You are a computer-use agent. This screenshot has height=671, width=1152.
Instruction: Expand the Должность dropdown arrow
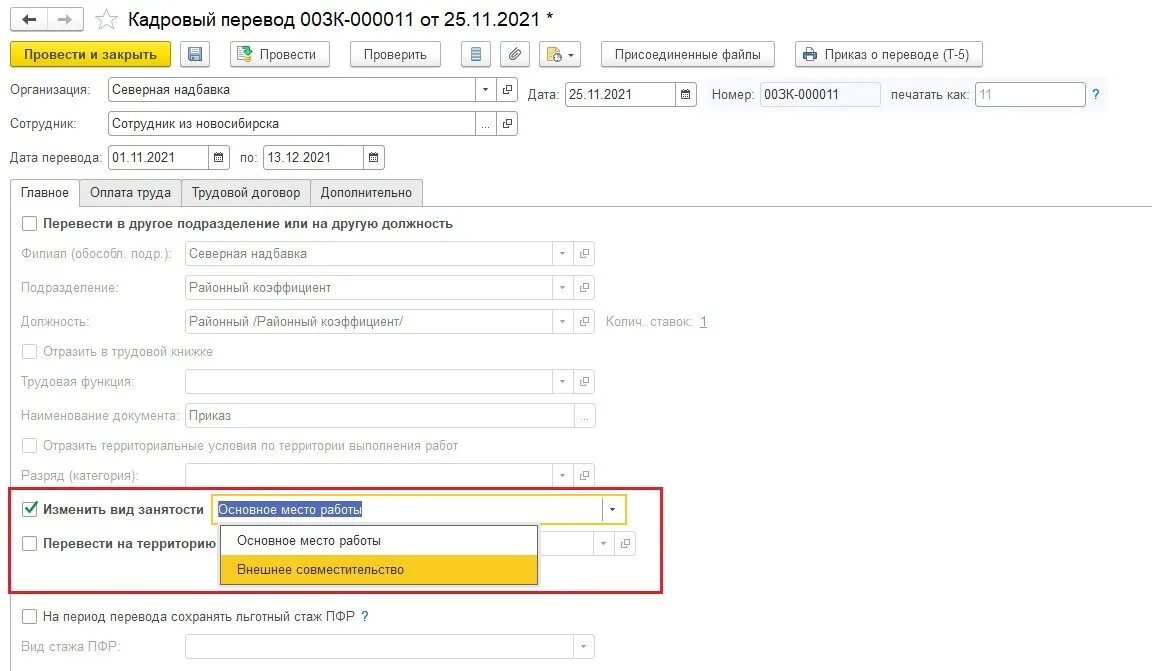[562, 321]
